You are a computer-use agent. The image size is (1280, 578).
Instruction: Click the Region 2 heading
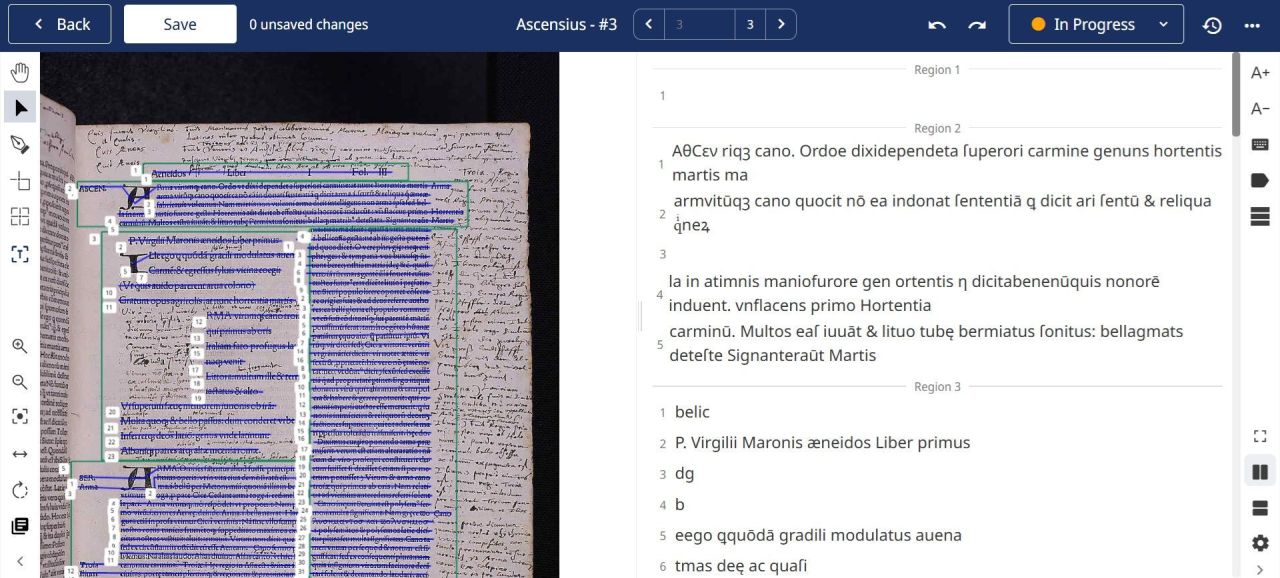coord(937,128)
